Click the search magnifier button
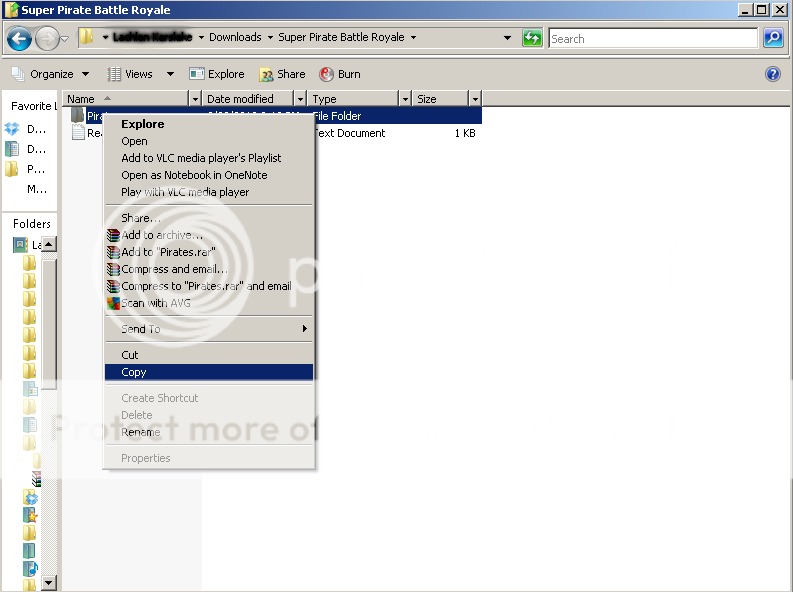 coord(773,39)
